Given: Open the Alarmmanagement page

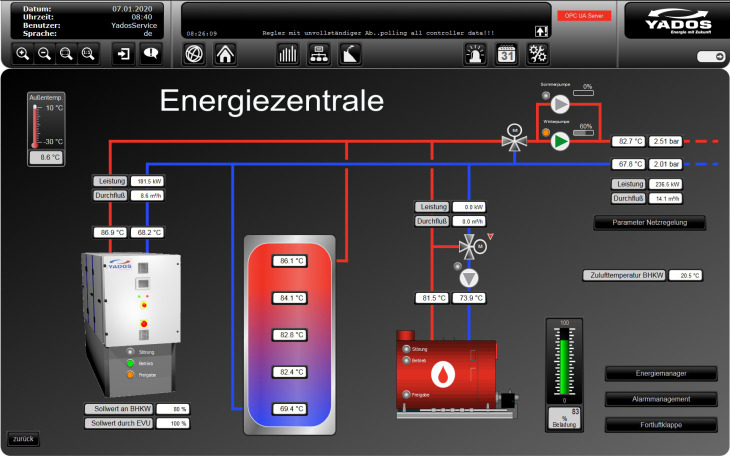Looking at the screenshot, I should coord(661,399).
